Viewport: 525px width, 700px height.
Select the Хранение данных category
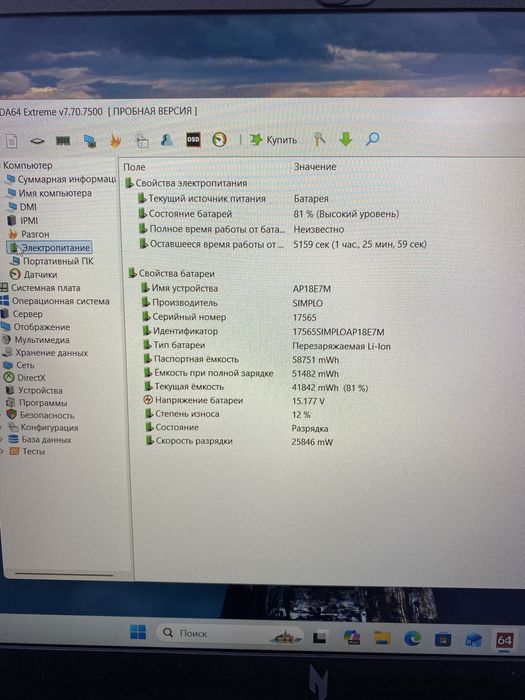click(x=45, y=353)
